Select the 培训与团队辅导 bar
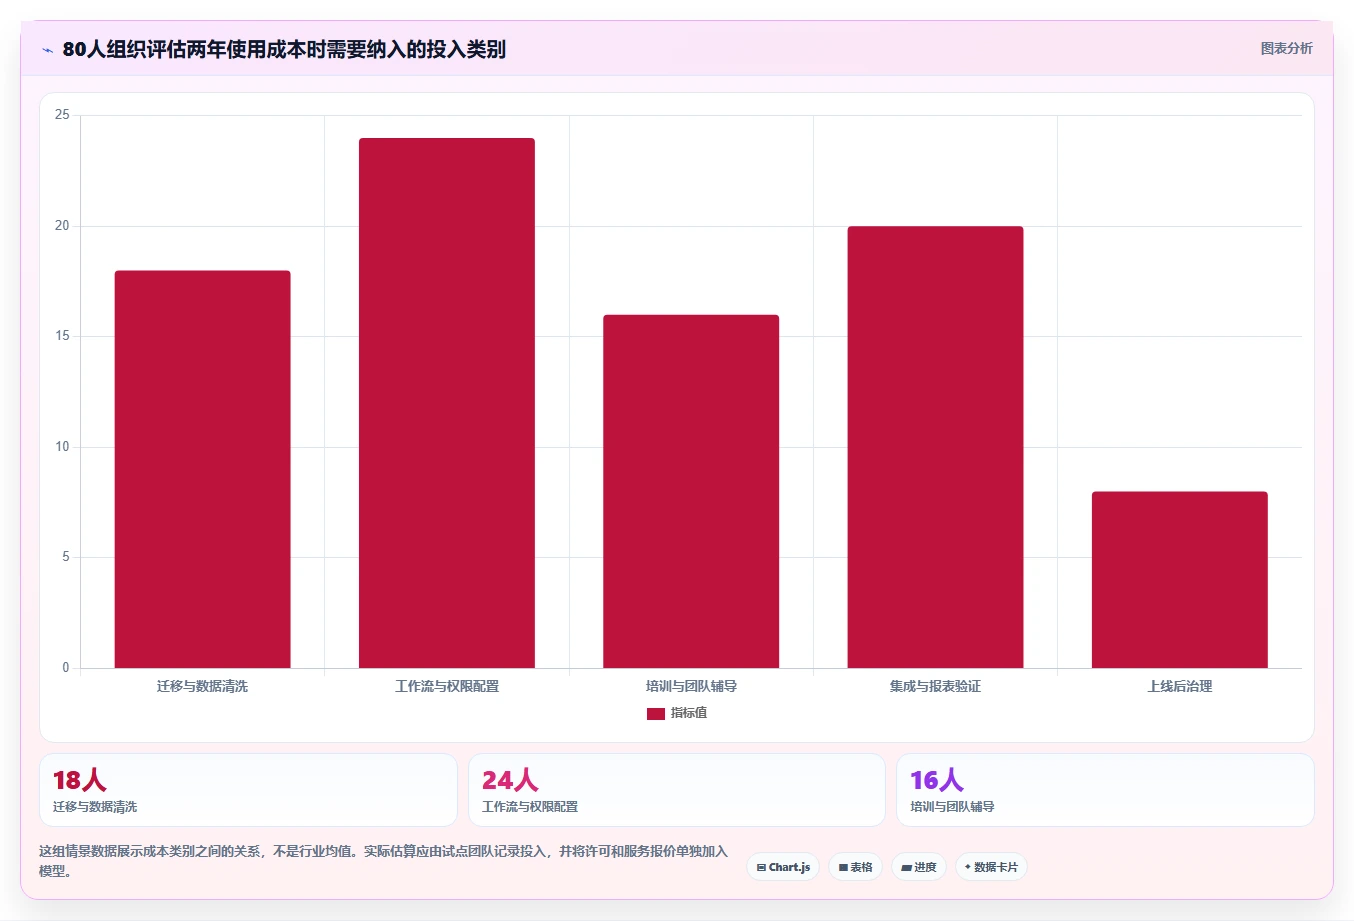1354x921 pixels. (x=691, y=491)
